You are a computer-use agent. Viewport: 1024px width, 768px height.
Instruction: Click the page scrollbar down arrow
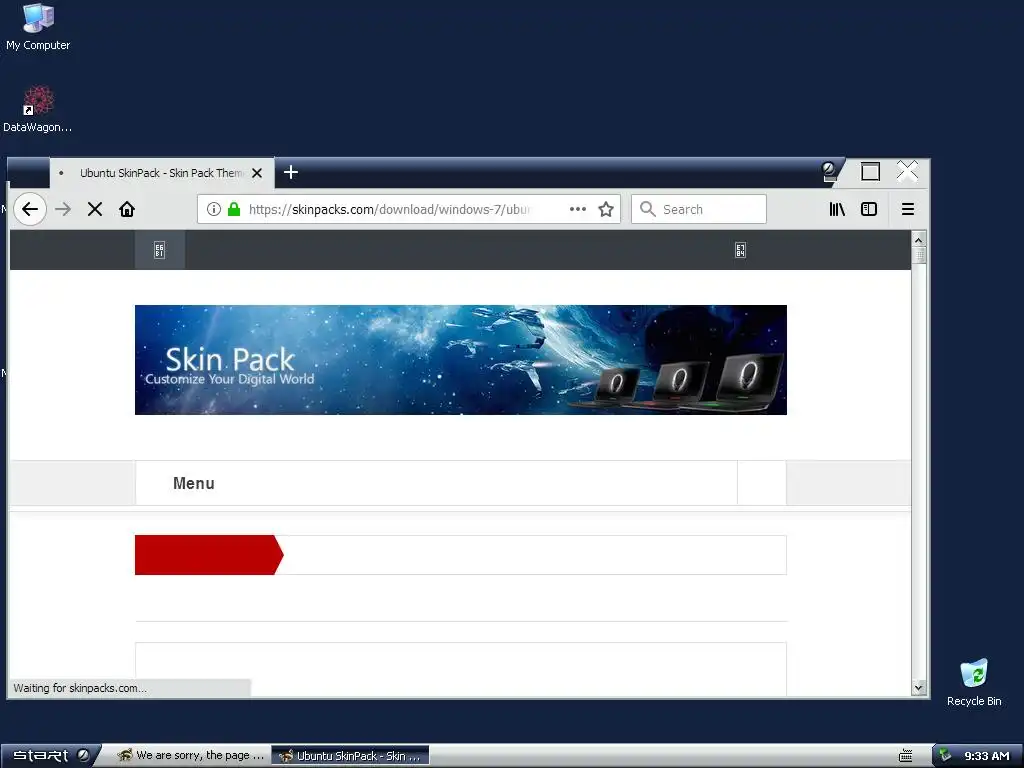(919, 687)
